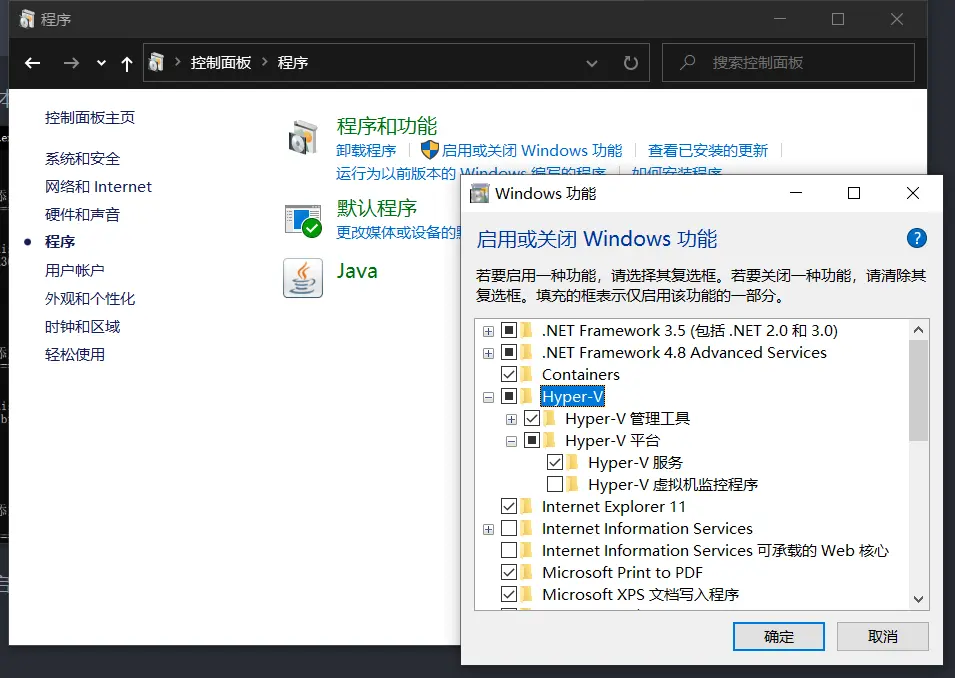Click the forward arrow in Control Panel
The image size is (955, 678).
click(x=71, y=63)
